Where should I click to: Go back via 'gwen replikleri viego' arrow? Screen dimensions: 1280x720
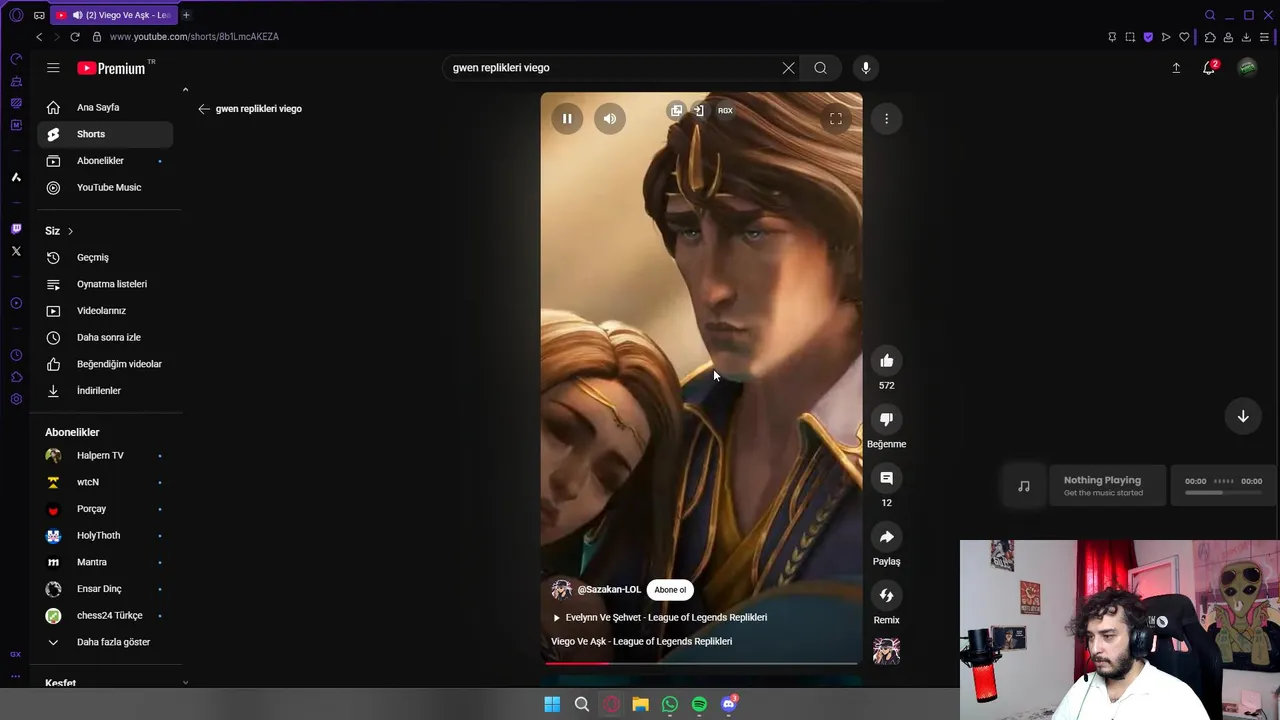[x=204, y=109]
